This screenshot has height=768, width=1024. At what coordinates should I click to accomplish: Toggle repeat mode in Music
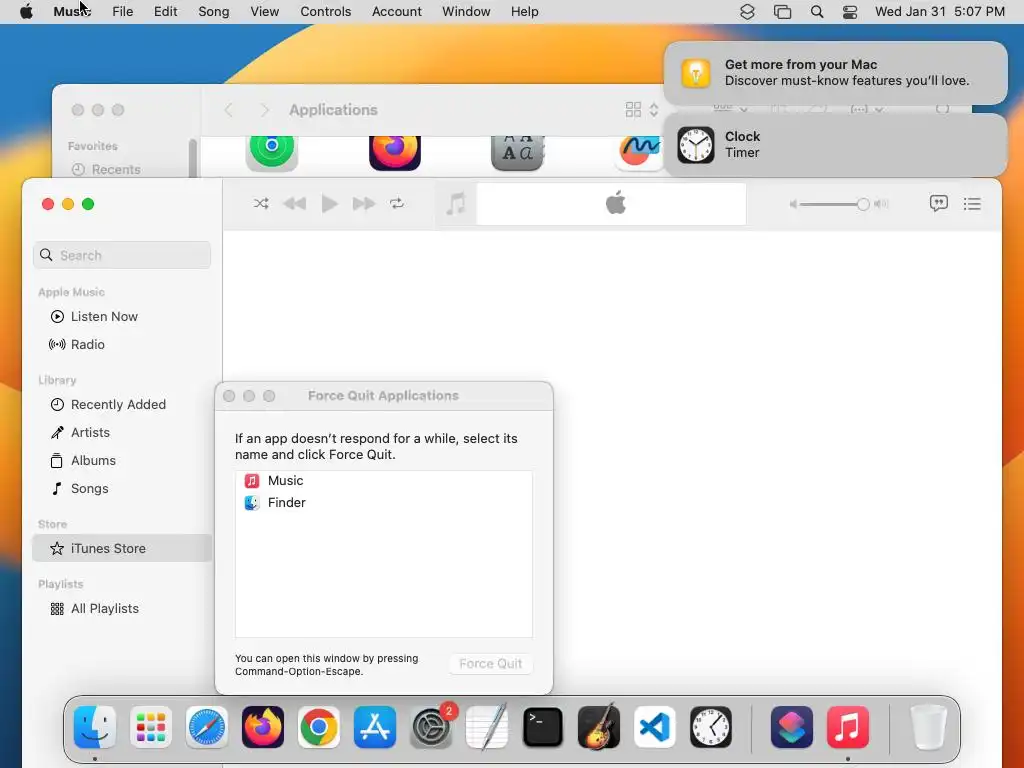tap(397, 204)
